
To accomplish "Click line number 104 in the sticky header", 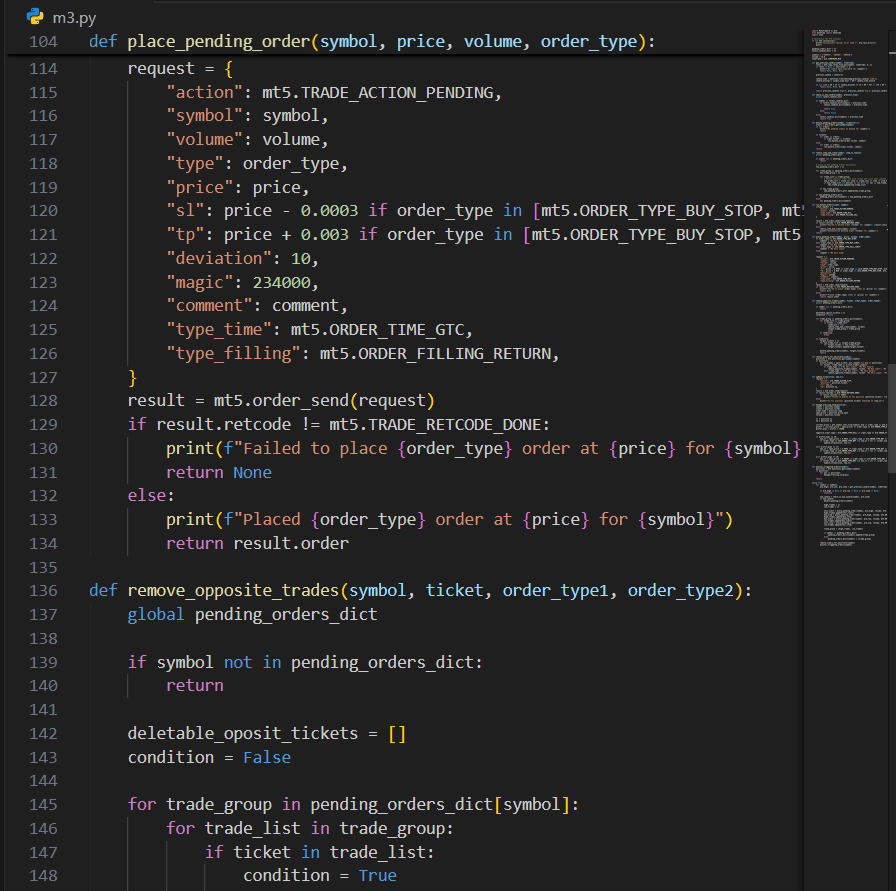I will click(x=43, y=42).
